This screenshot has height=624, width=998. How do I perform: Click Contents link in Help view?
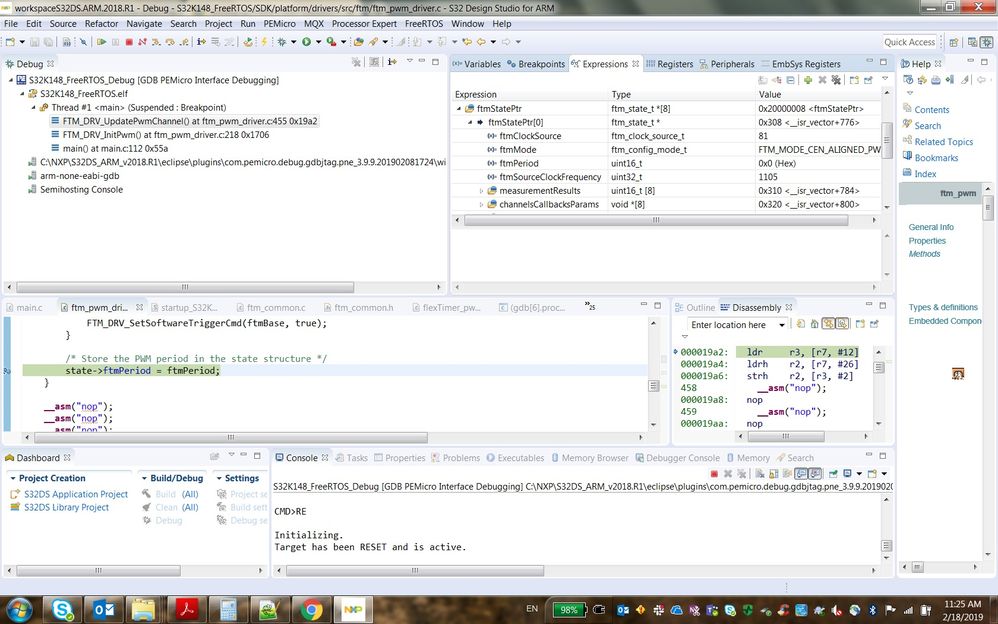[x=931, y=110]
